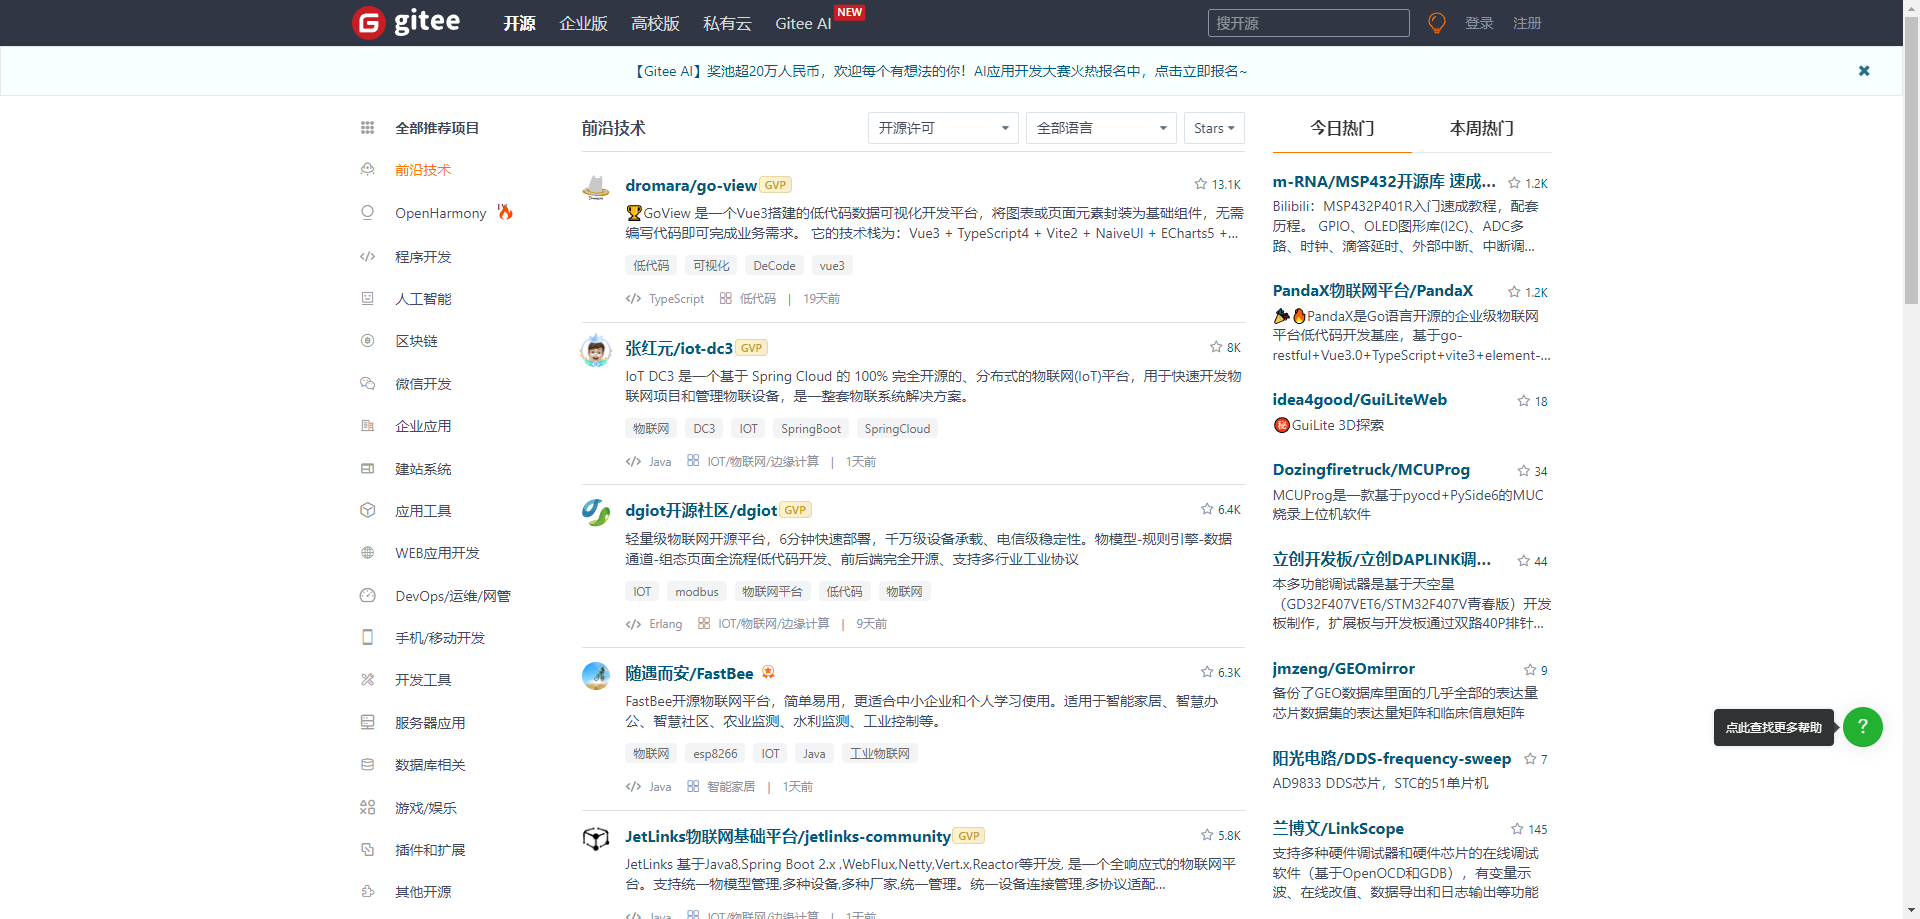Open the 开源许可 license dropdown
This screenshot has width=1920, height=919.
943,128
